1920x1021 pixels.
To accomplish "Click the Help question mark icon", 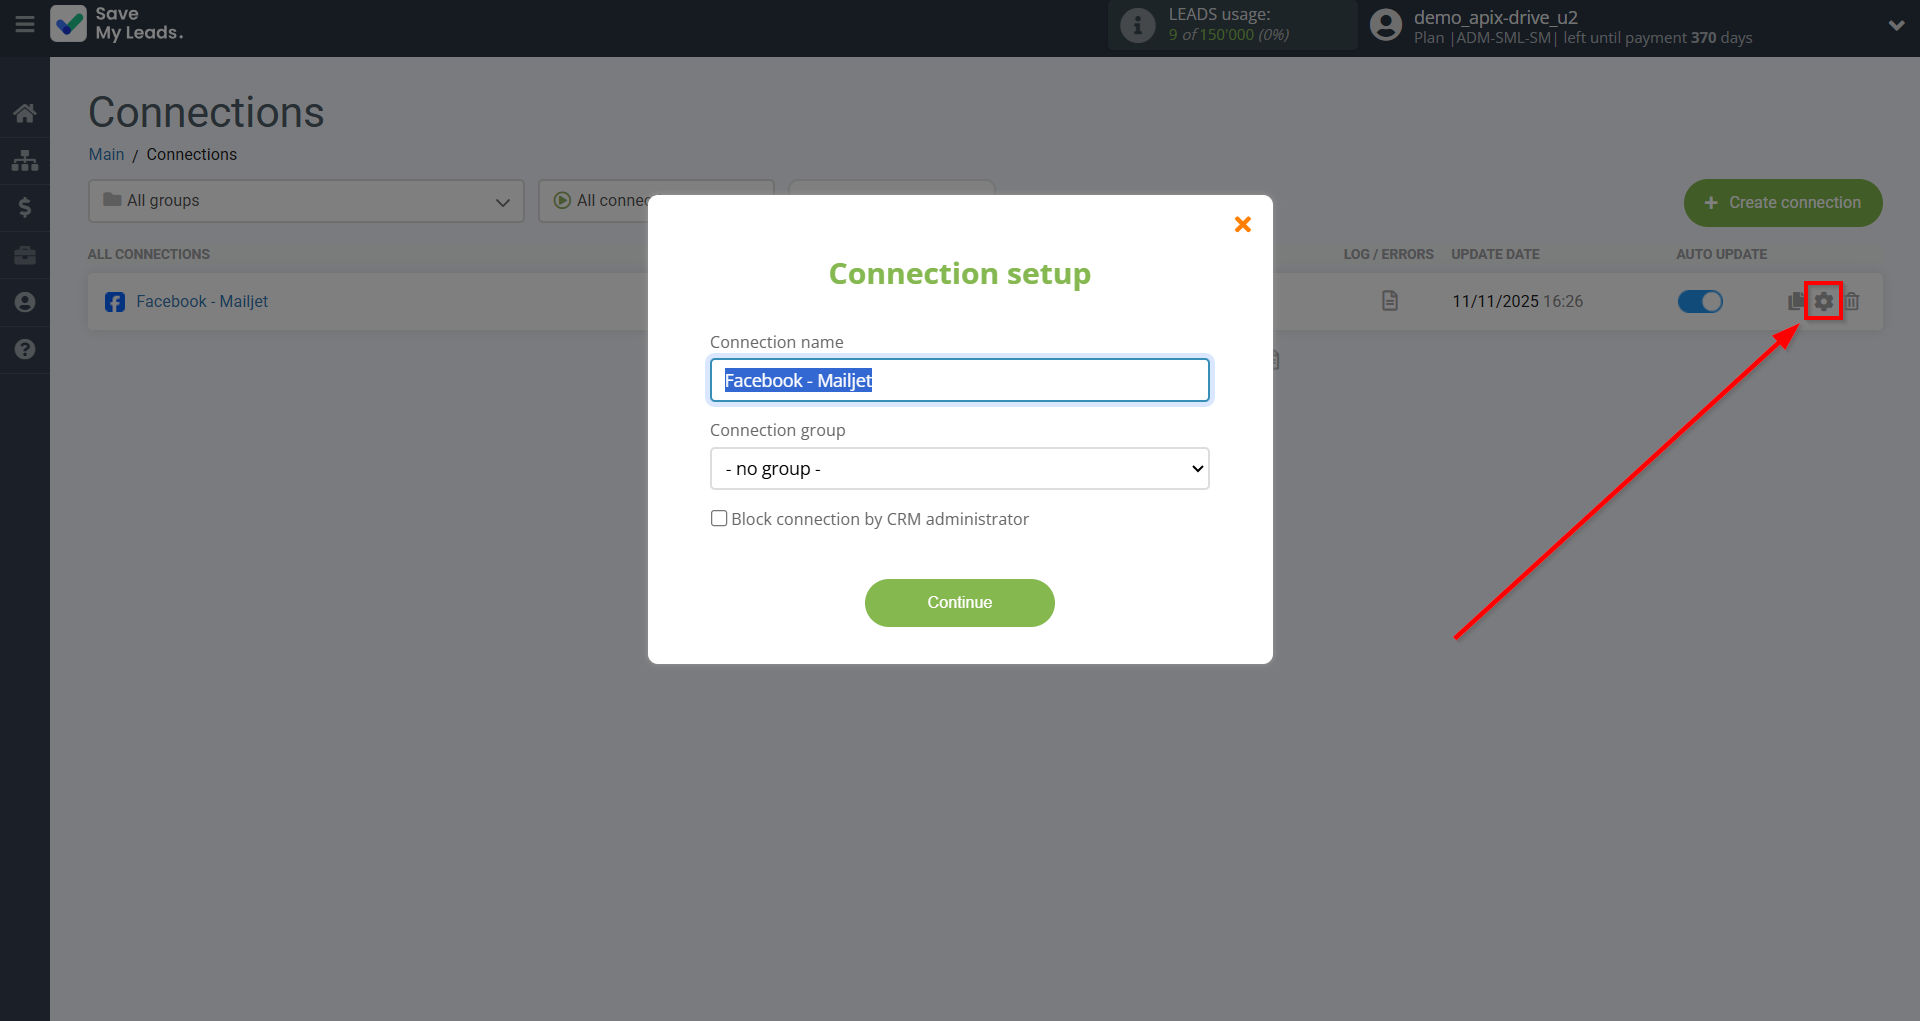I will (24, 348).
